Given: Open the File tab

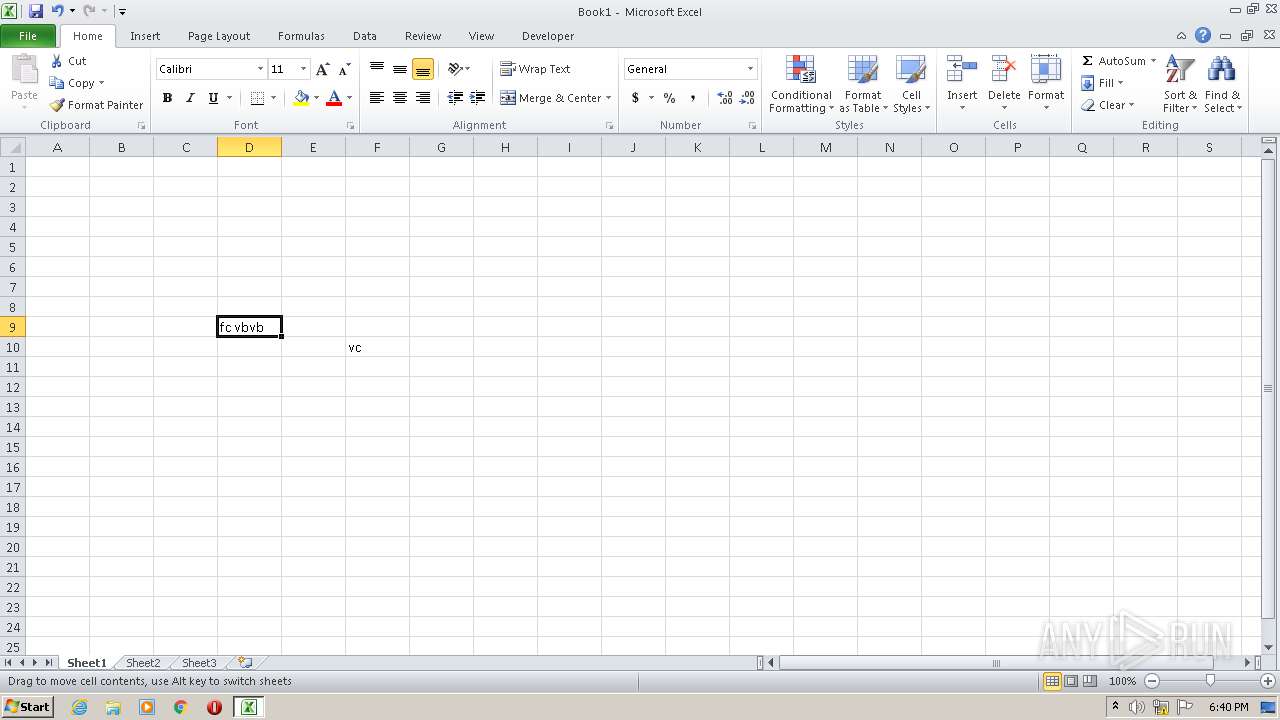Looking at the screenshot, I should click(x=28, y=36).
